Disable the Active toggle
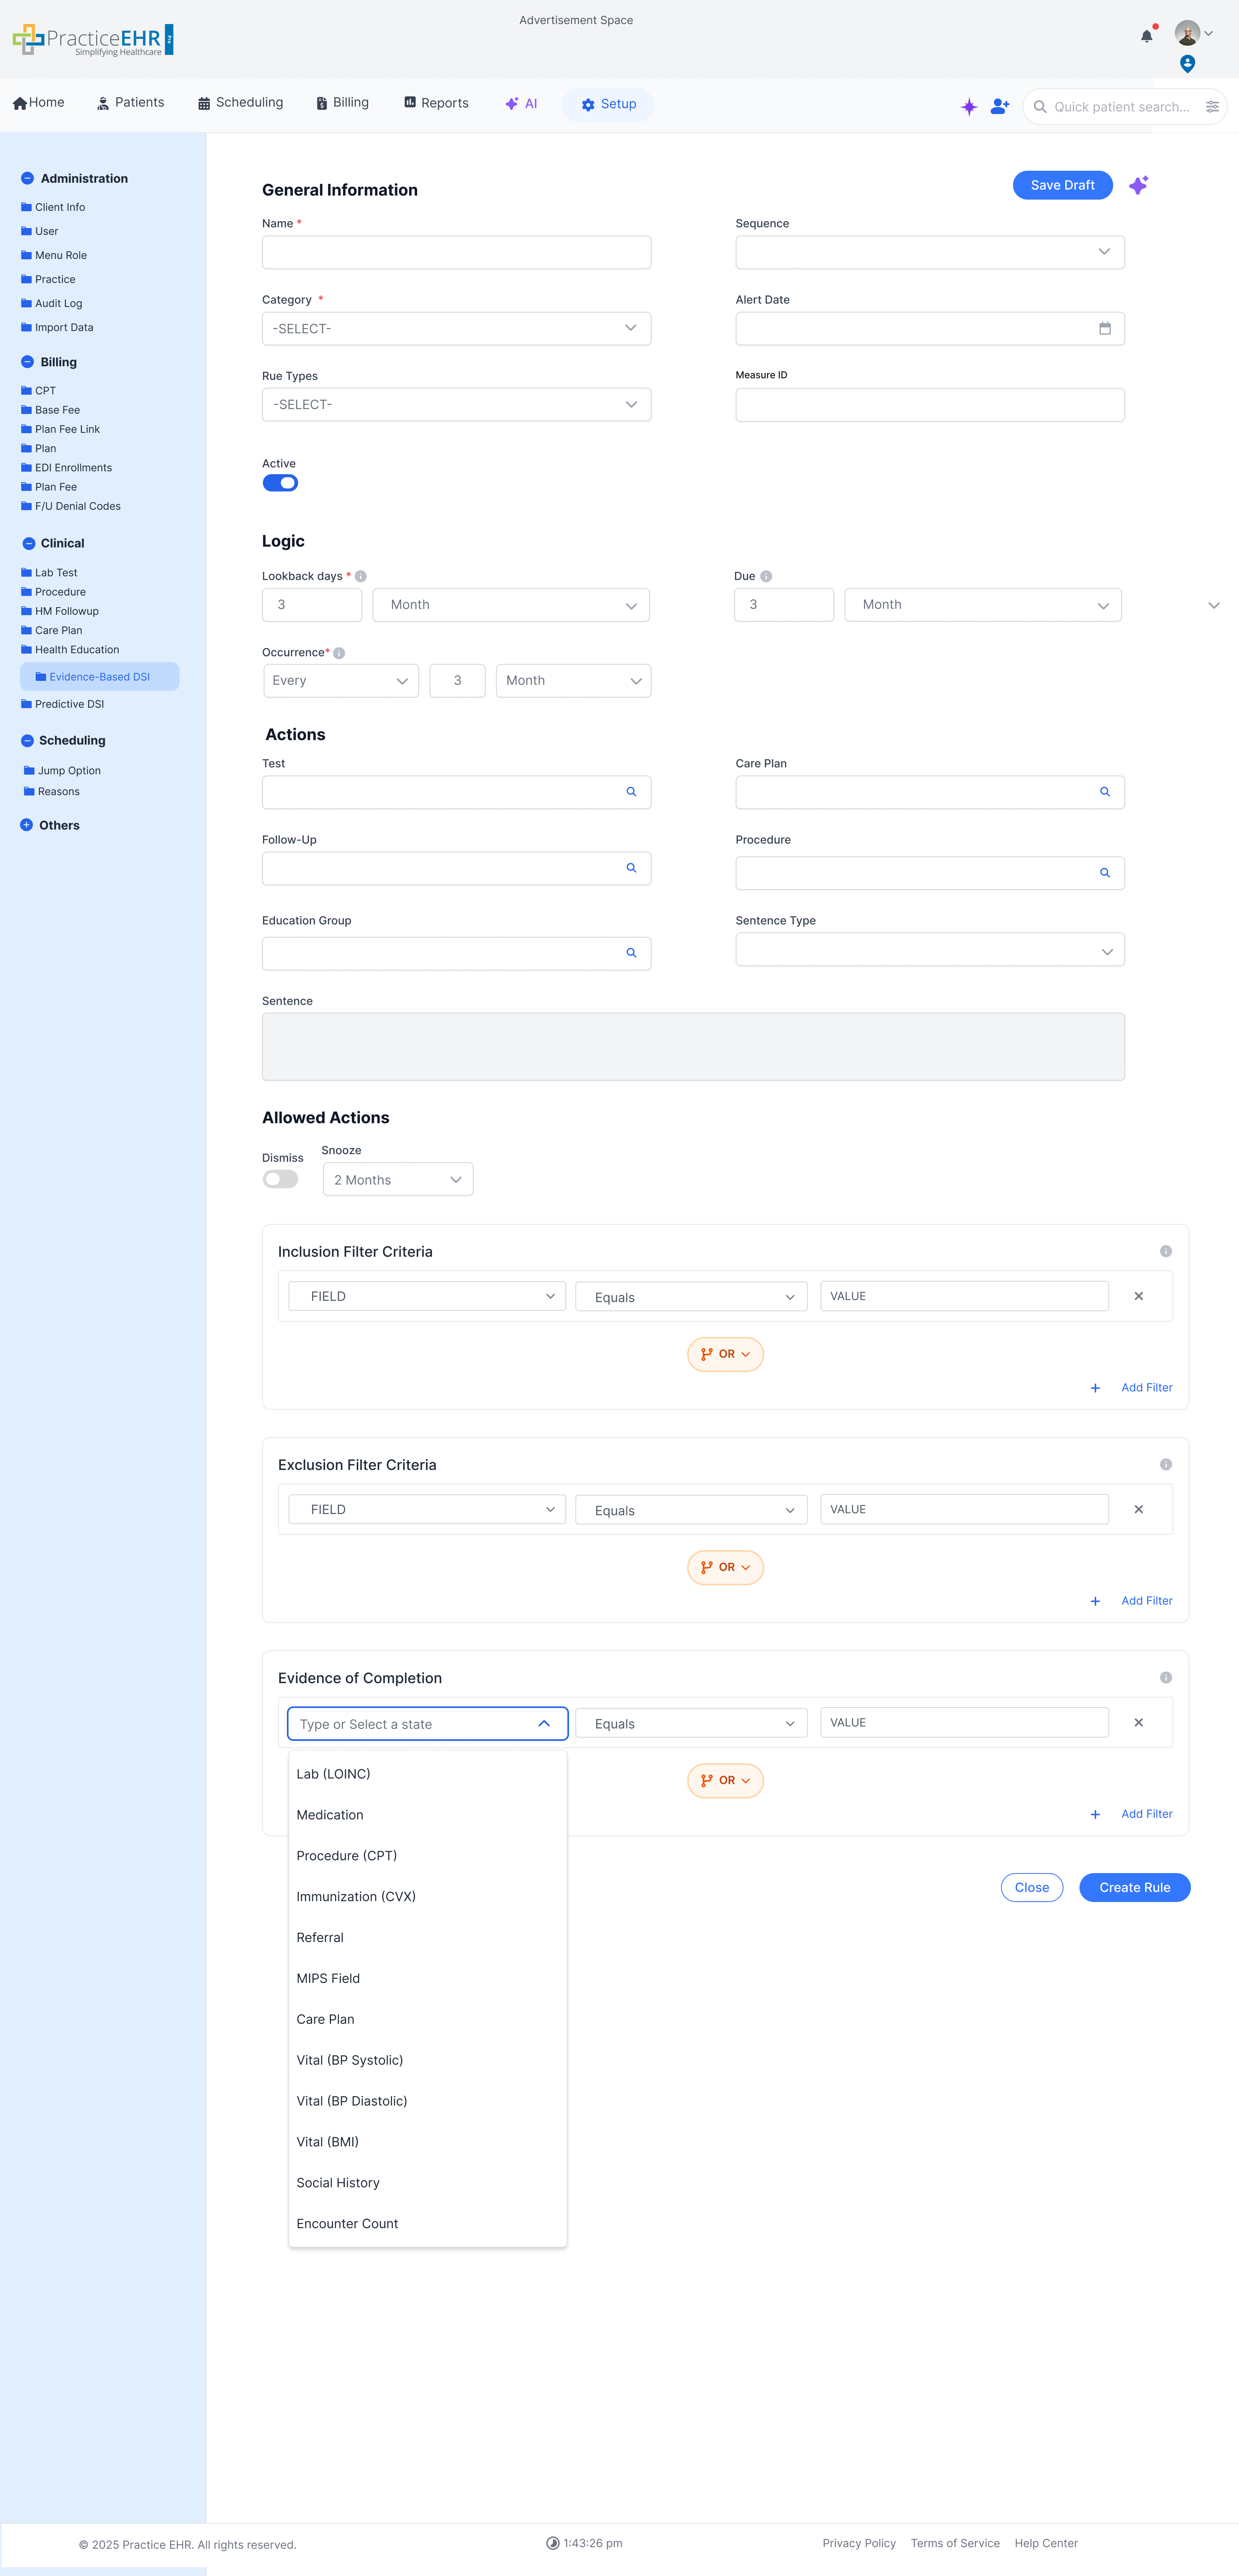 click(280, 482)
